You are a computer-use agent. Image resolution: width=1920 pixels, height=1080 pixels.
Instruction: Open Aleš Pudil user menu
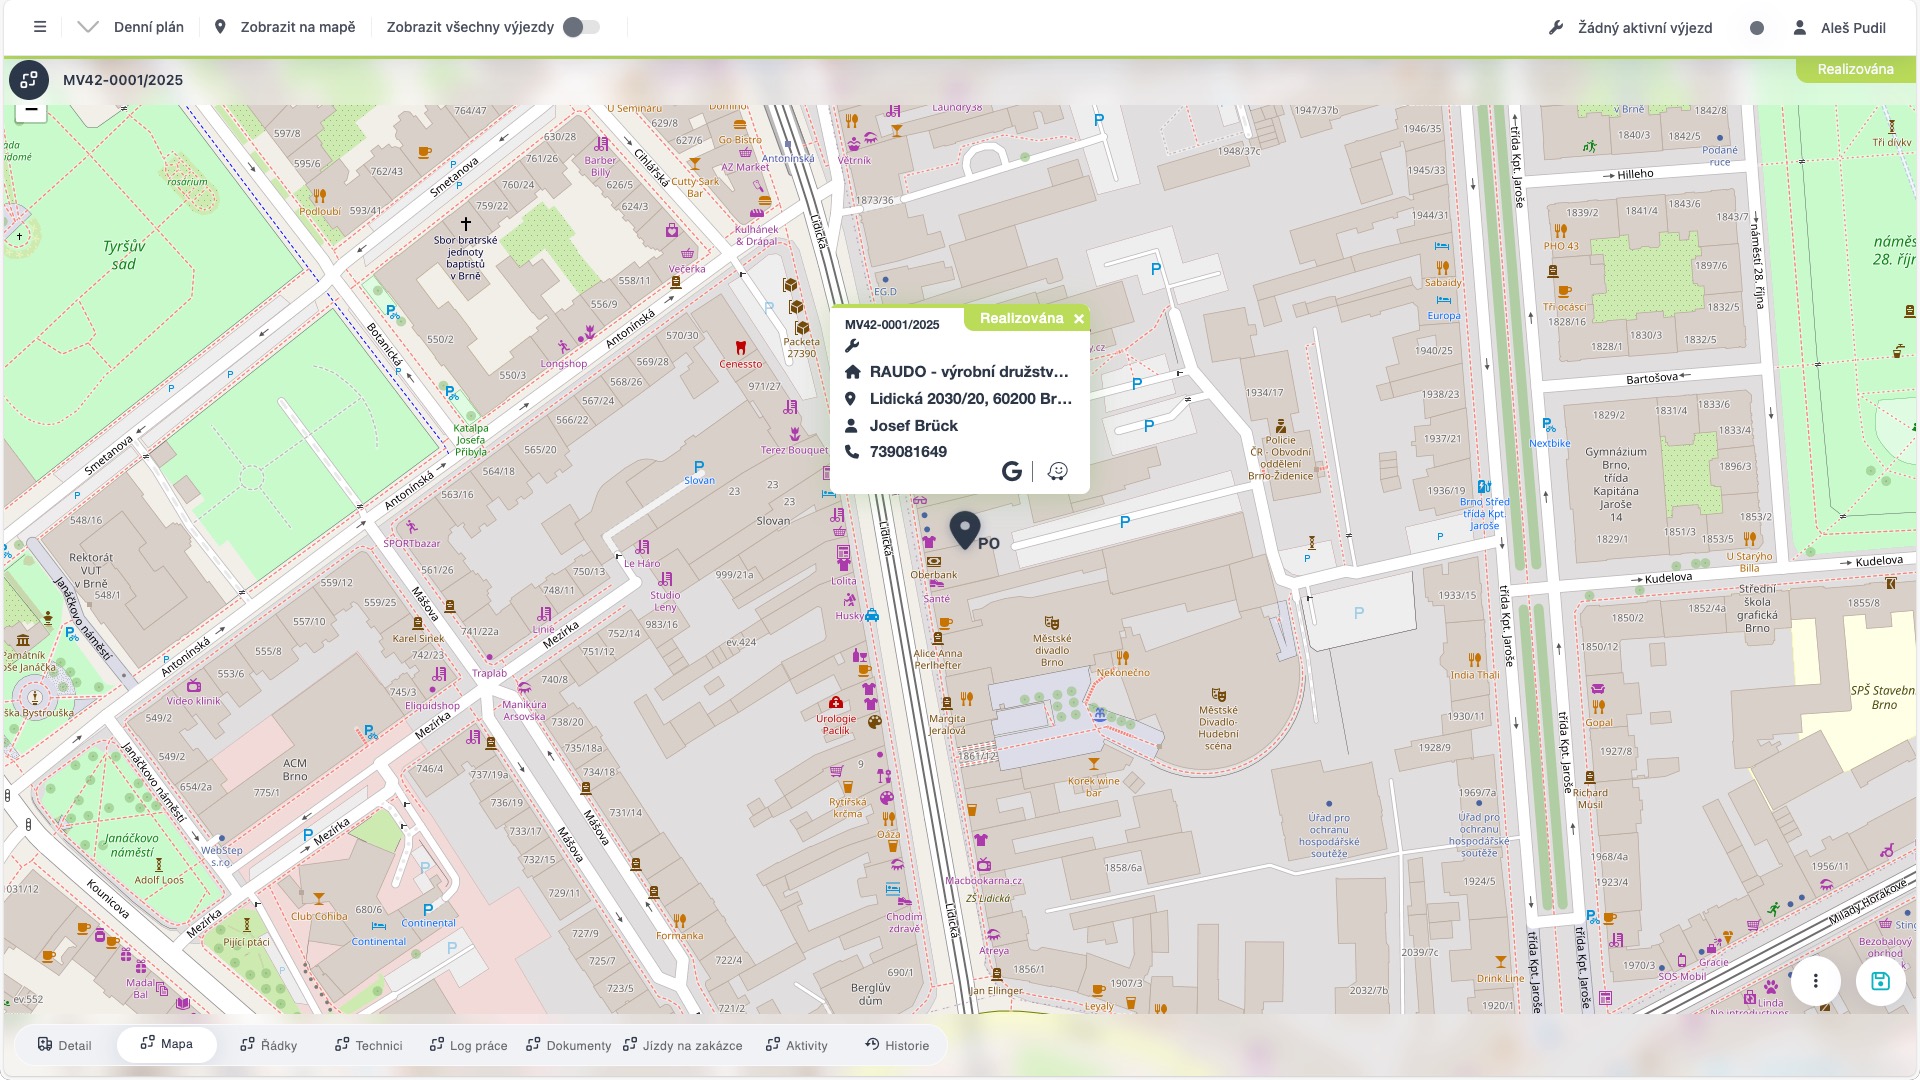(x=1838, y=28)
